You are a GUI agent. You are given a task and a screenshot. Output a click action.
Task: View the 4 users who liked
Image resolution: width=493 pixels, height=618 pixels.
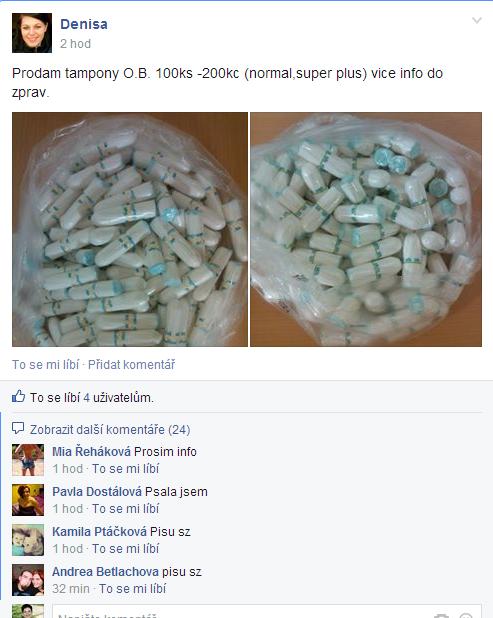(86, 398)
